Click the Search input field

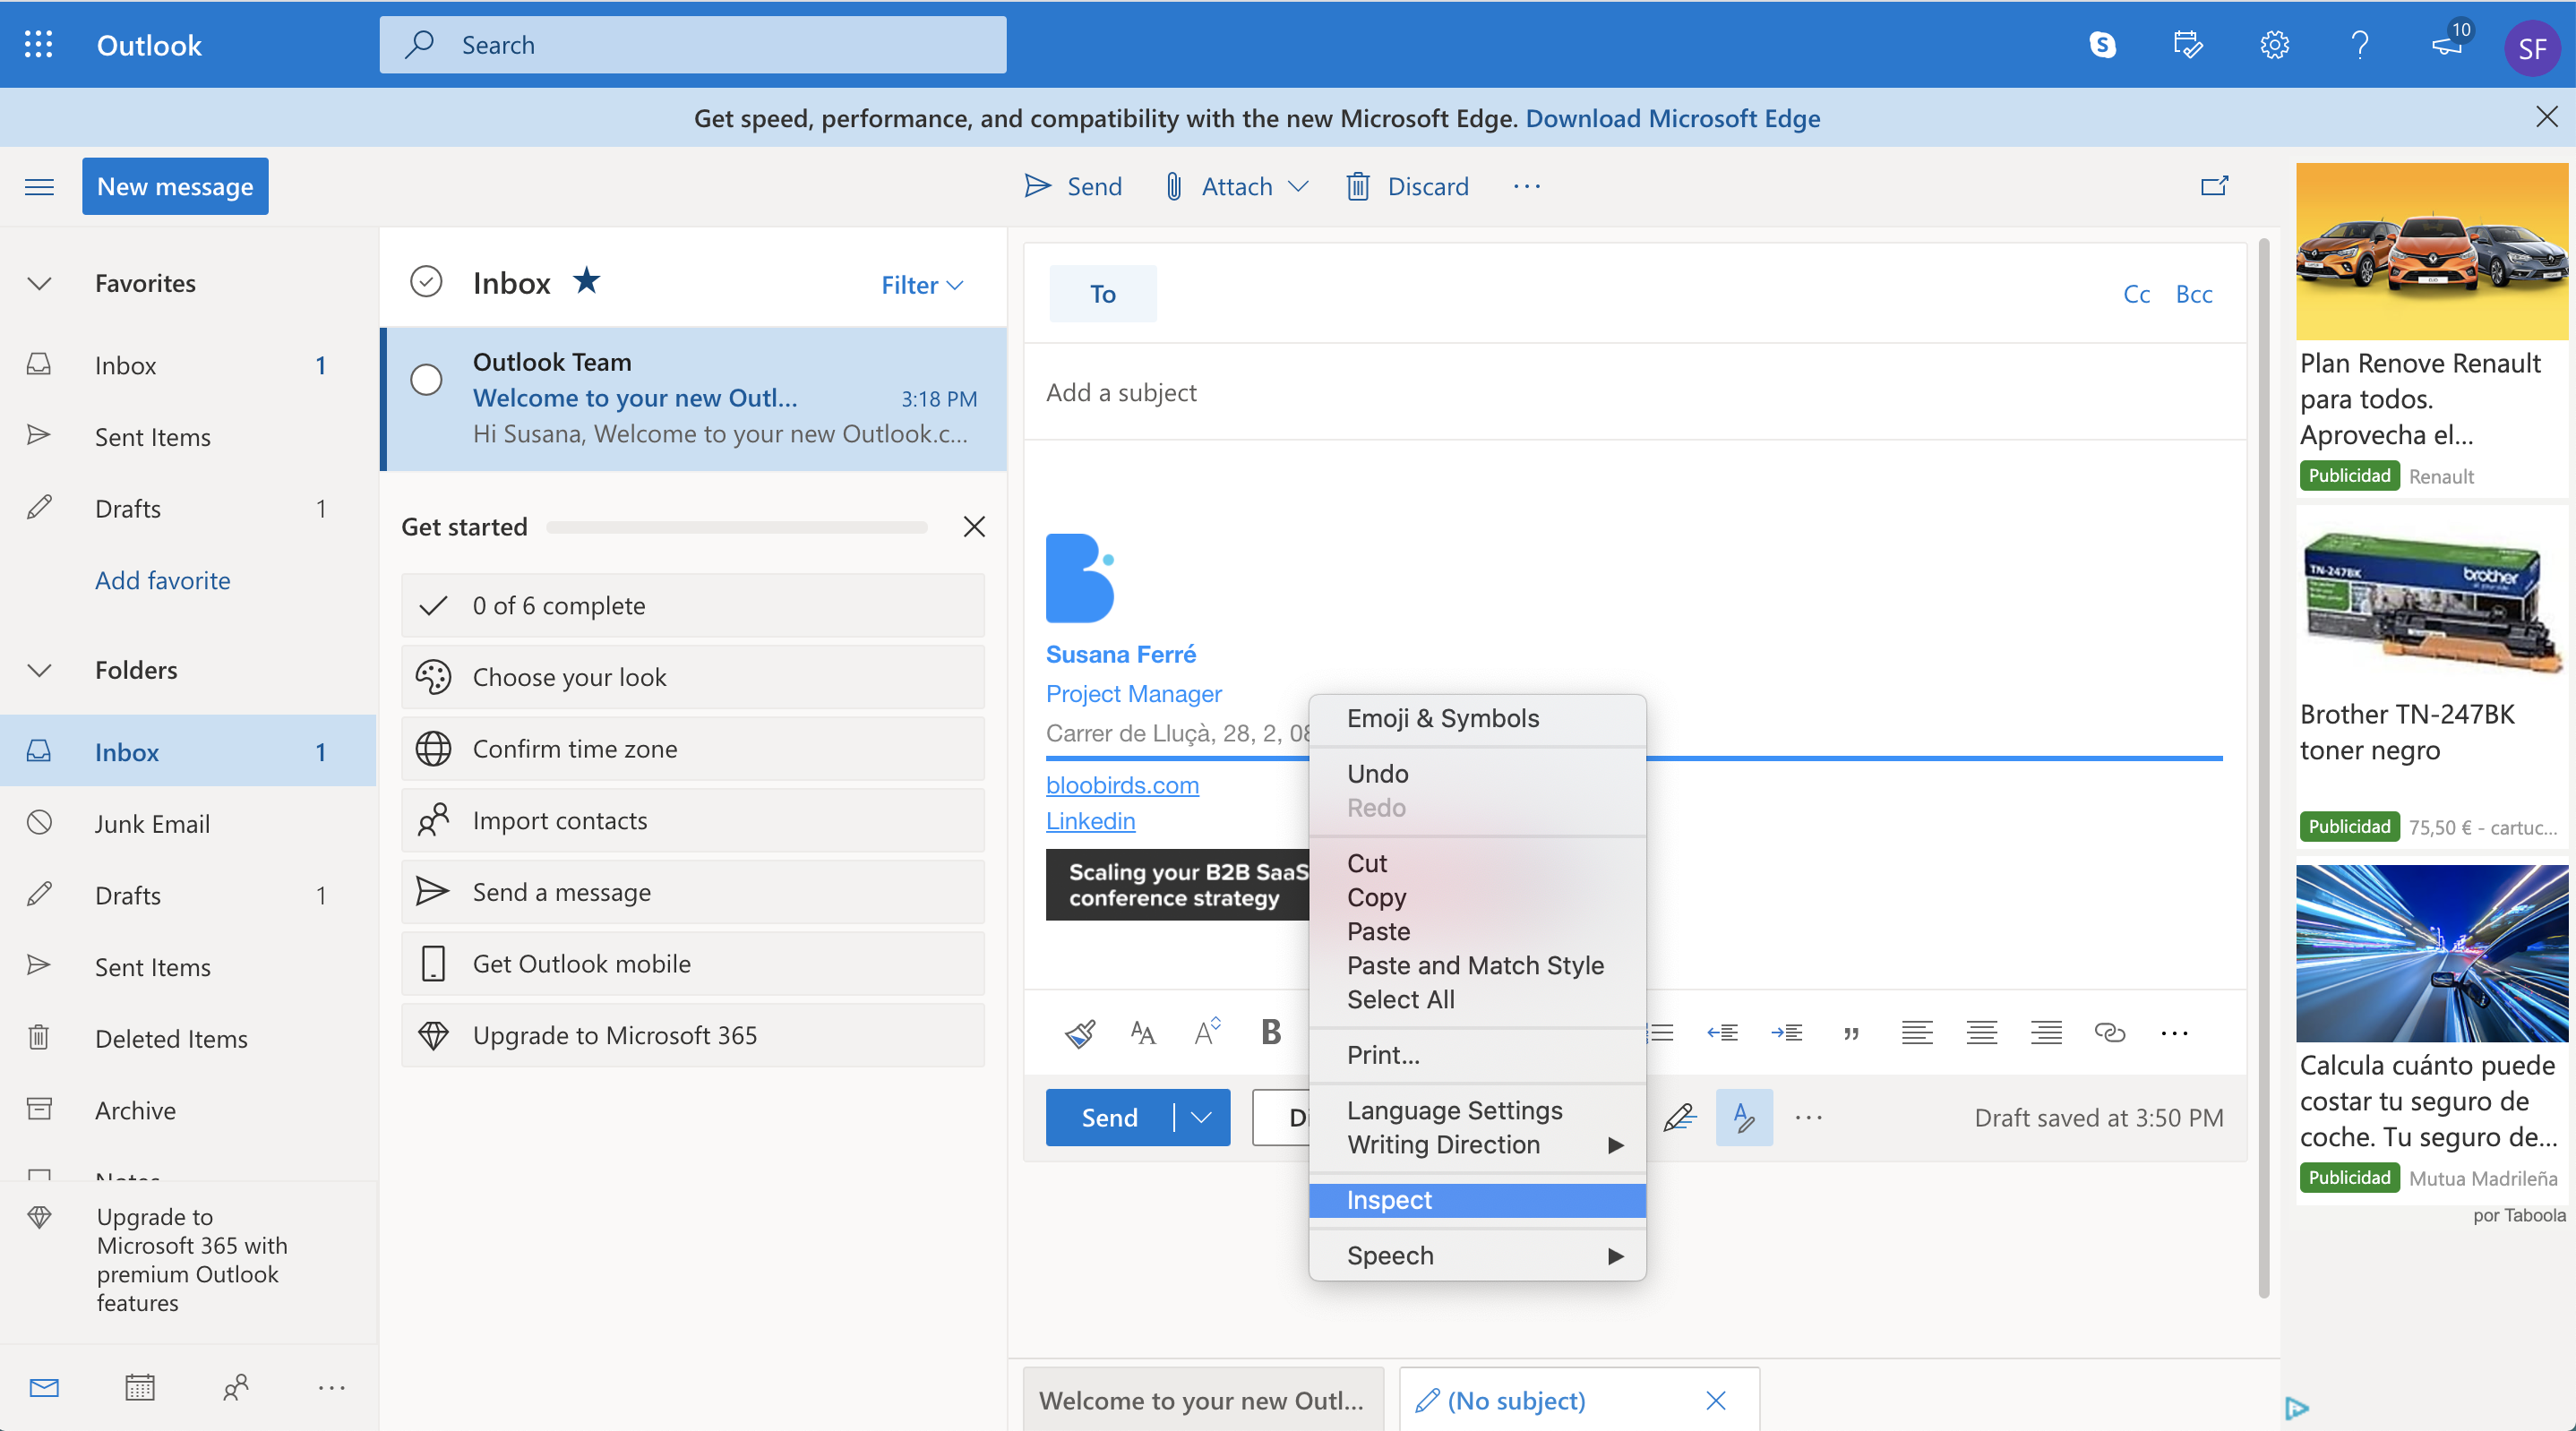(x=692, y=45)
